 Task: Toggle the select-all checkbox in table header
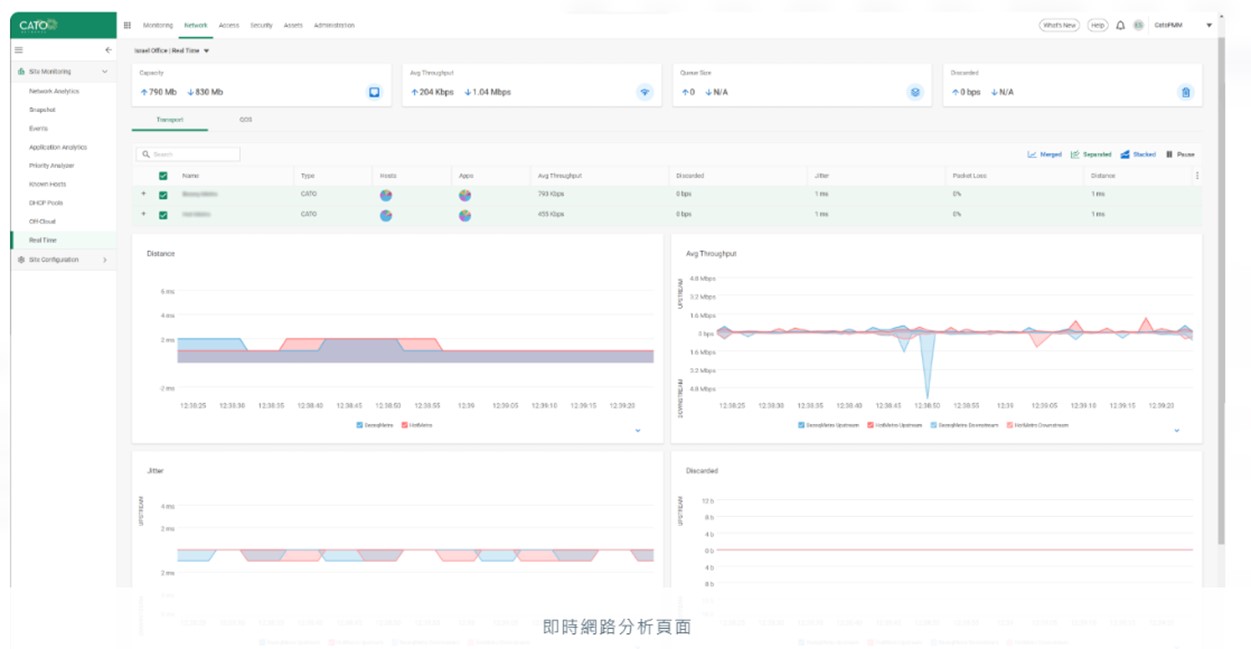point(163,176)
